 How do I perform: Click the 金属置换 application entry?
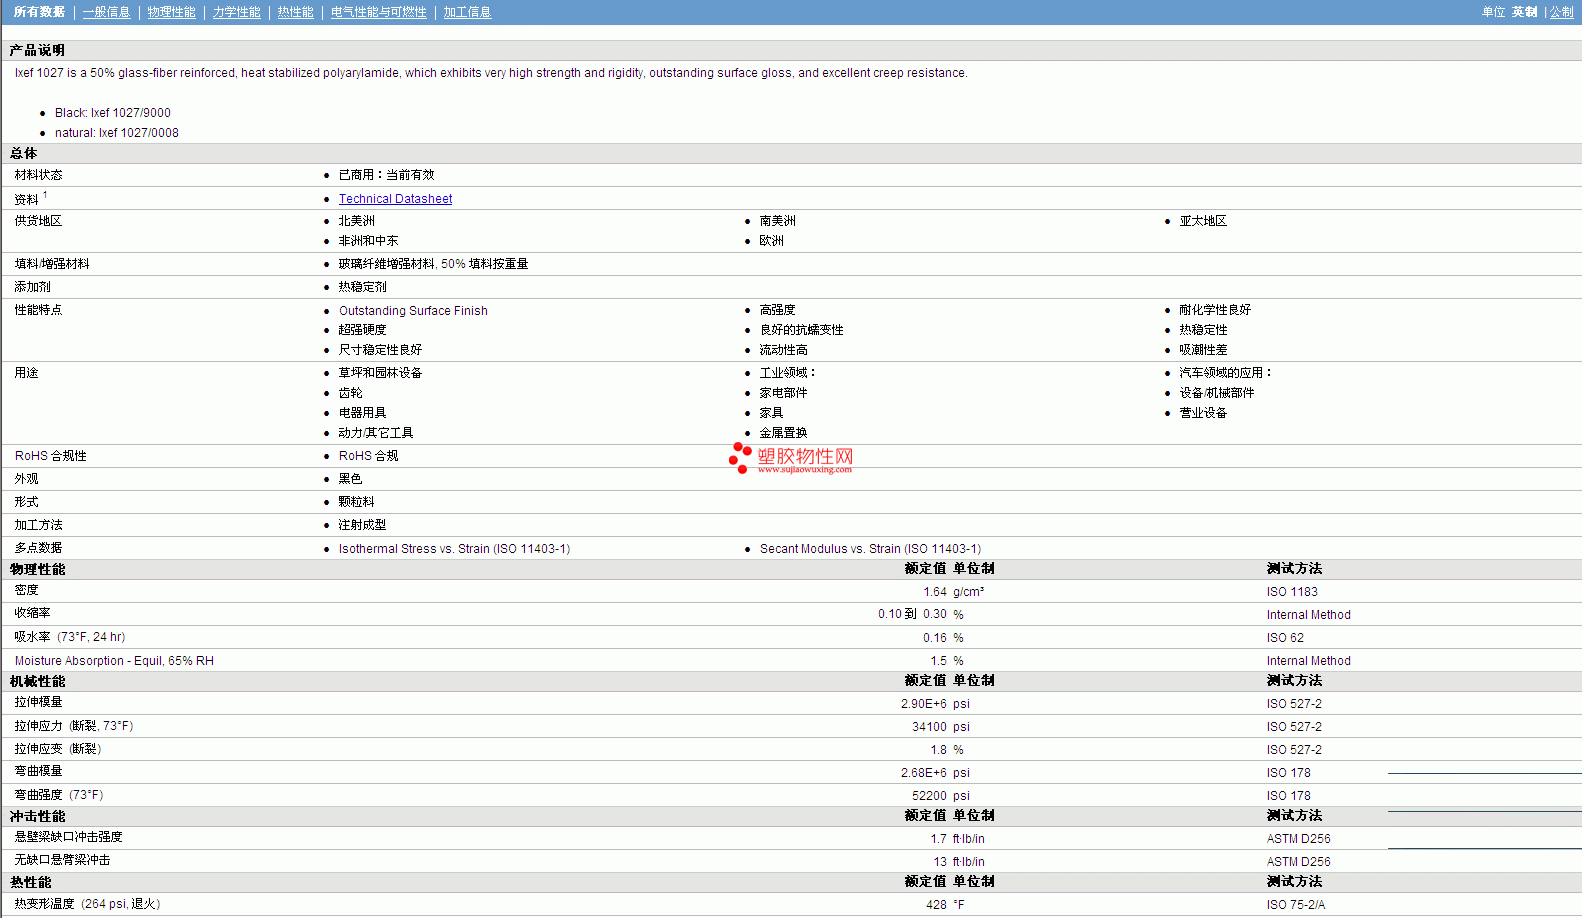[783, 433]
